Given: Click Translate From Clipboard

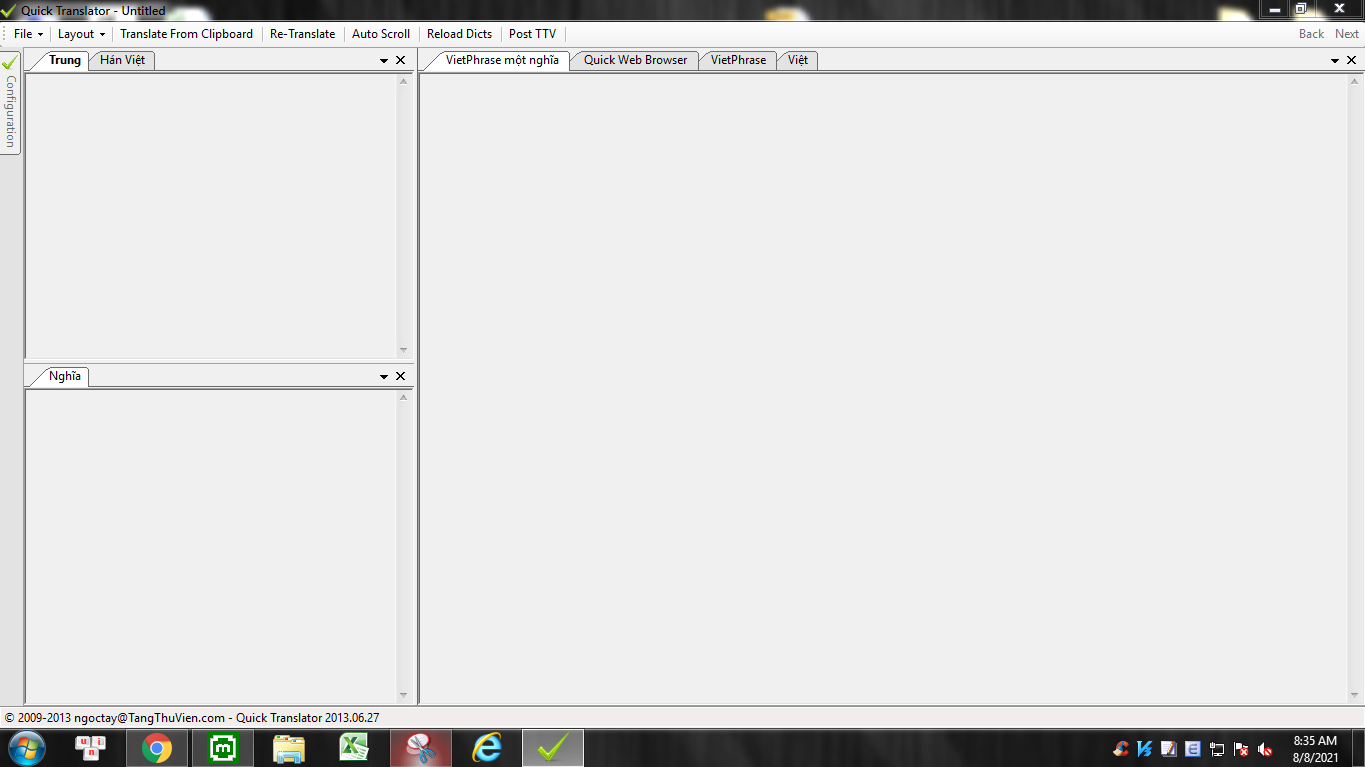Looking at the screenshot, I should [186, 34].
